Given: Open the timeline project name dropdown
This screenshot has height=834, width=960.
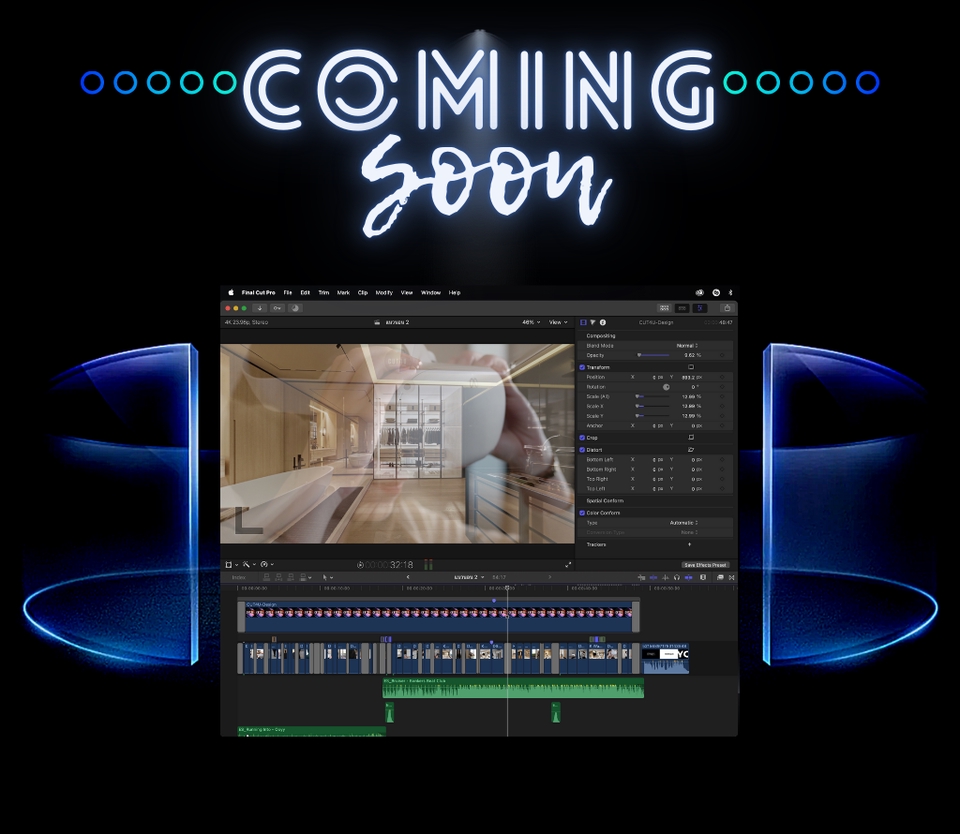Looking at the screenshot, I should tap(469, 577).
